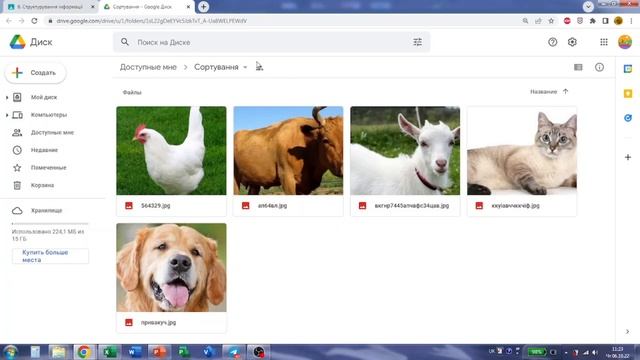Open Telegram from the taskbar
Viewport: 640px width, 360px height.
[234, 352]
